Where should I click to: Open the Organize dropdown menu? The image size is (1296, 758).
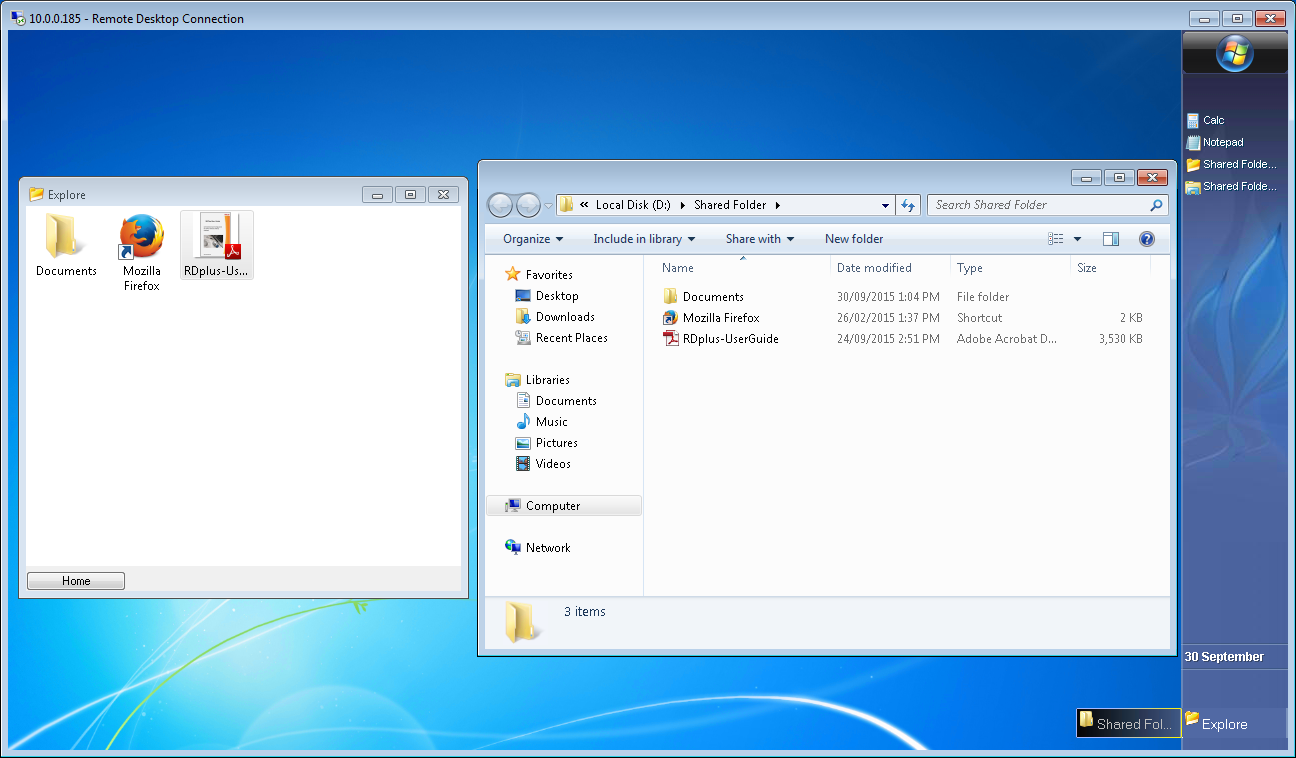(533, 239)
